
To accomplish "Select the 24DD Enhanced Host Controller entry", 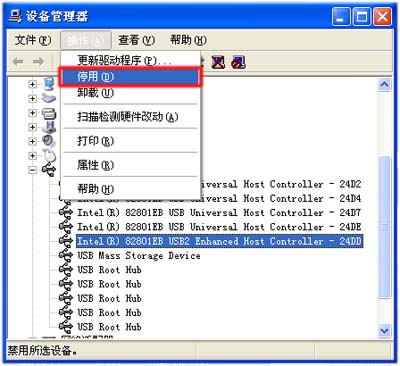I will click(219, 241).
